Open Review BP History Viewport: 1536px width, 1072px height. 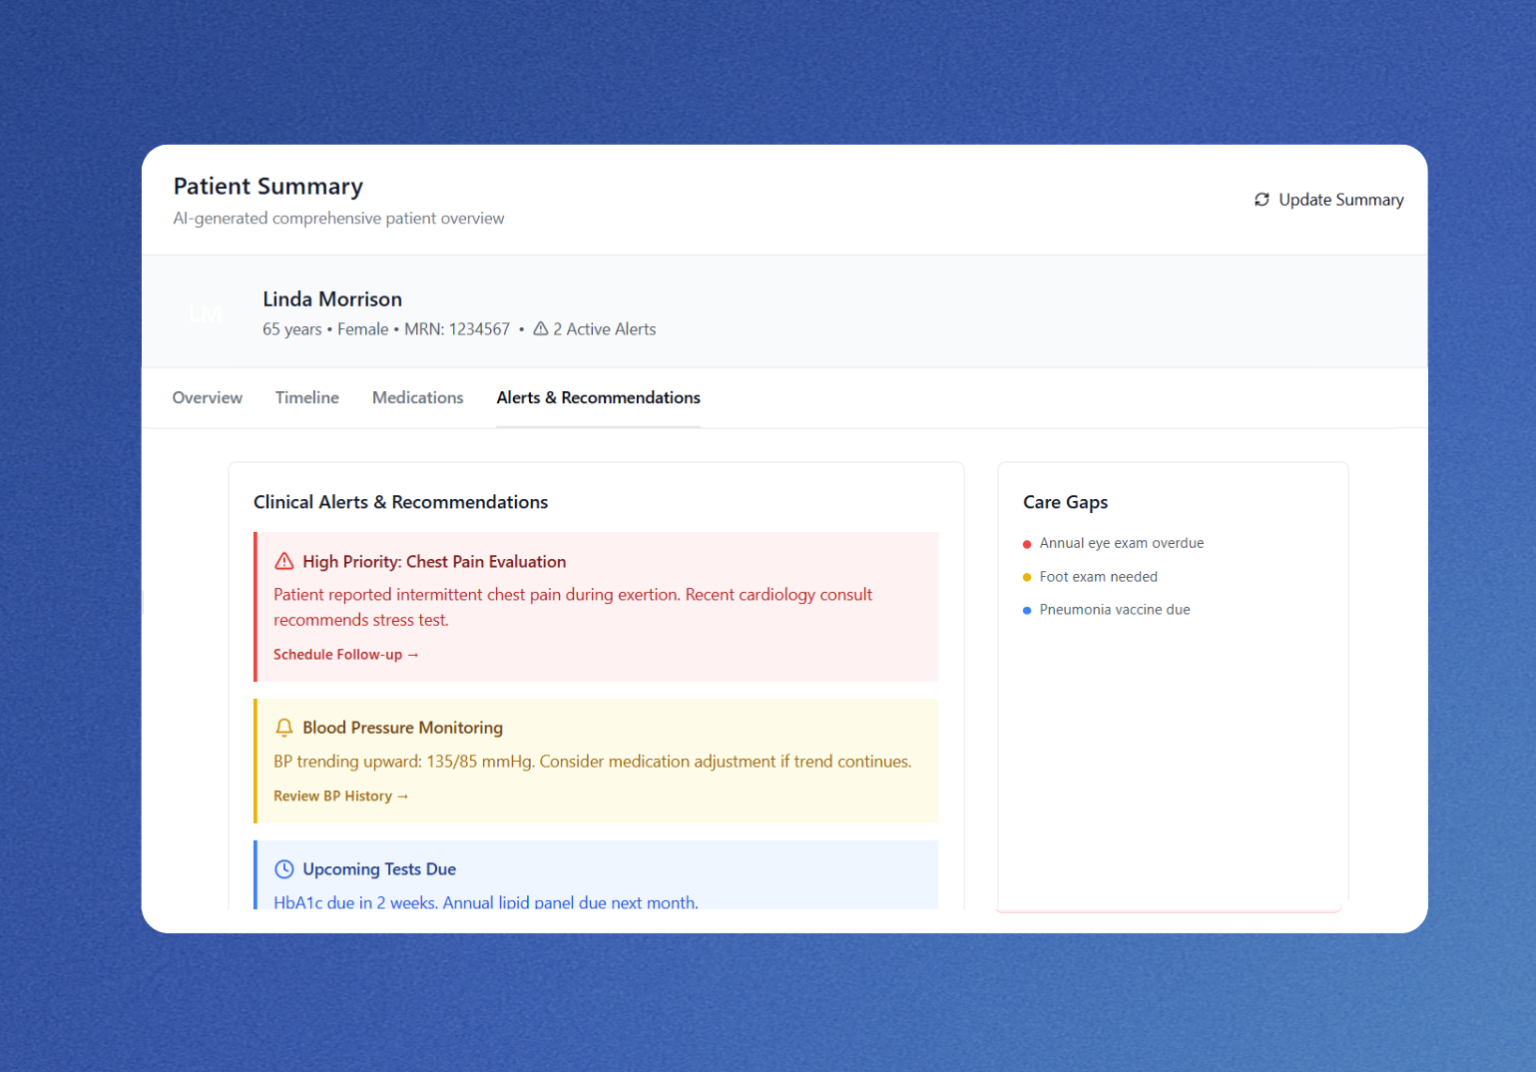coord(341,796)
